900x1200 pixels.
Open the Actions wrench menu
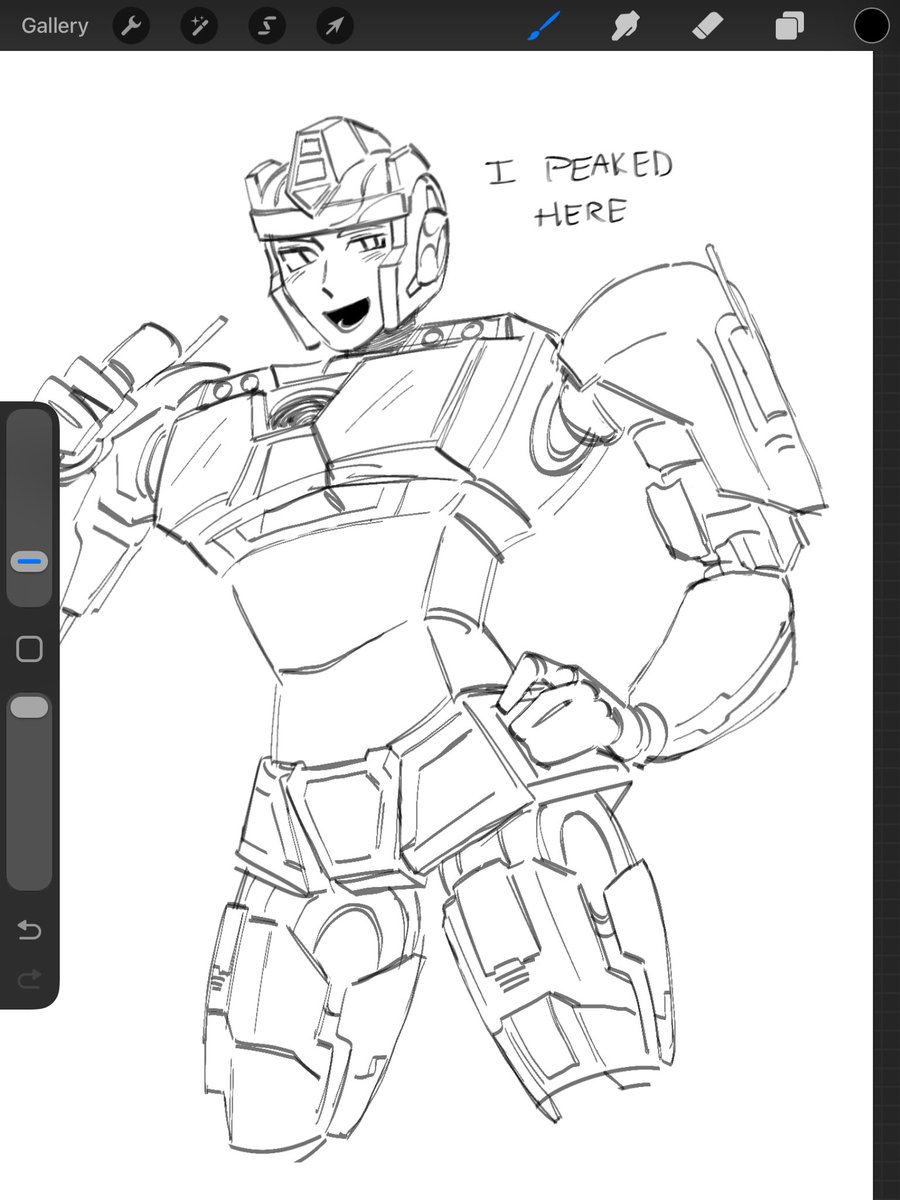click(x=130, y=26)
